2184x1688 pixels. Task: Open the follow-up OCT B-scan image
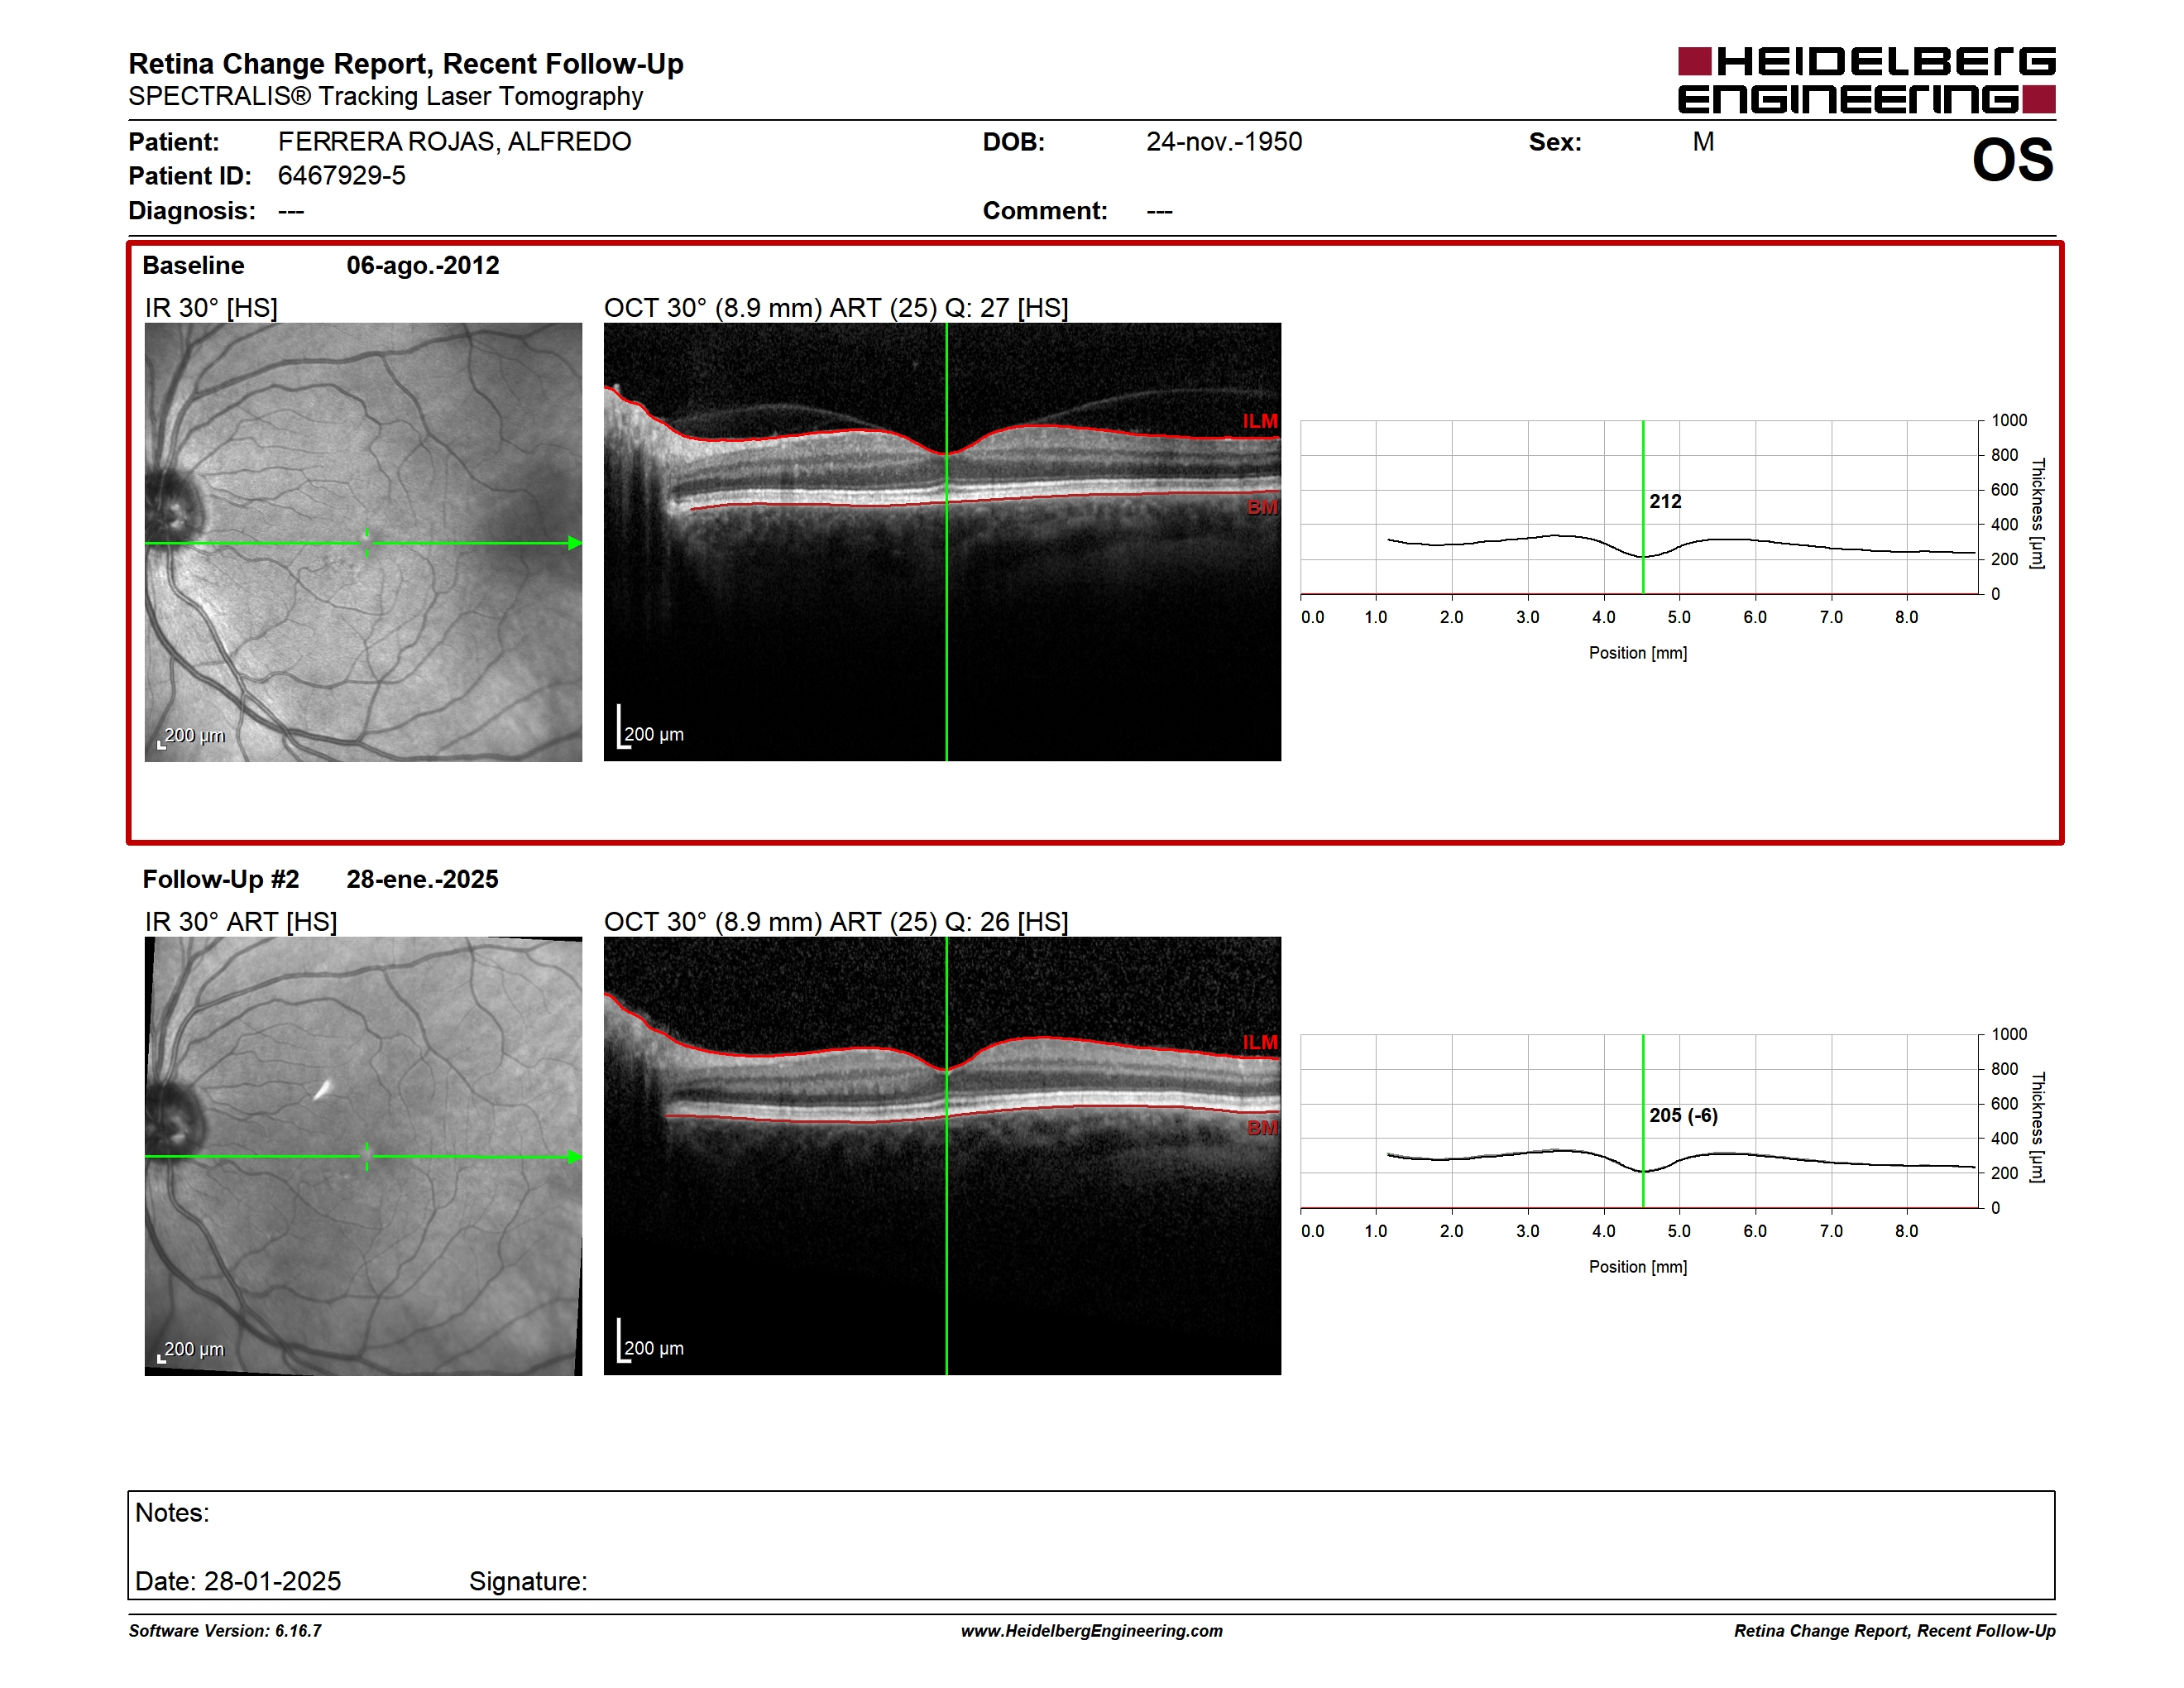point(942,1156)
